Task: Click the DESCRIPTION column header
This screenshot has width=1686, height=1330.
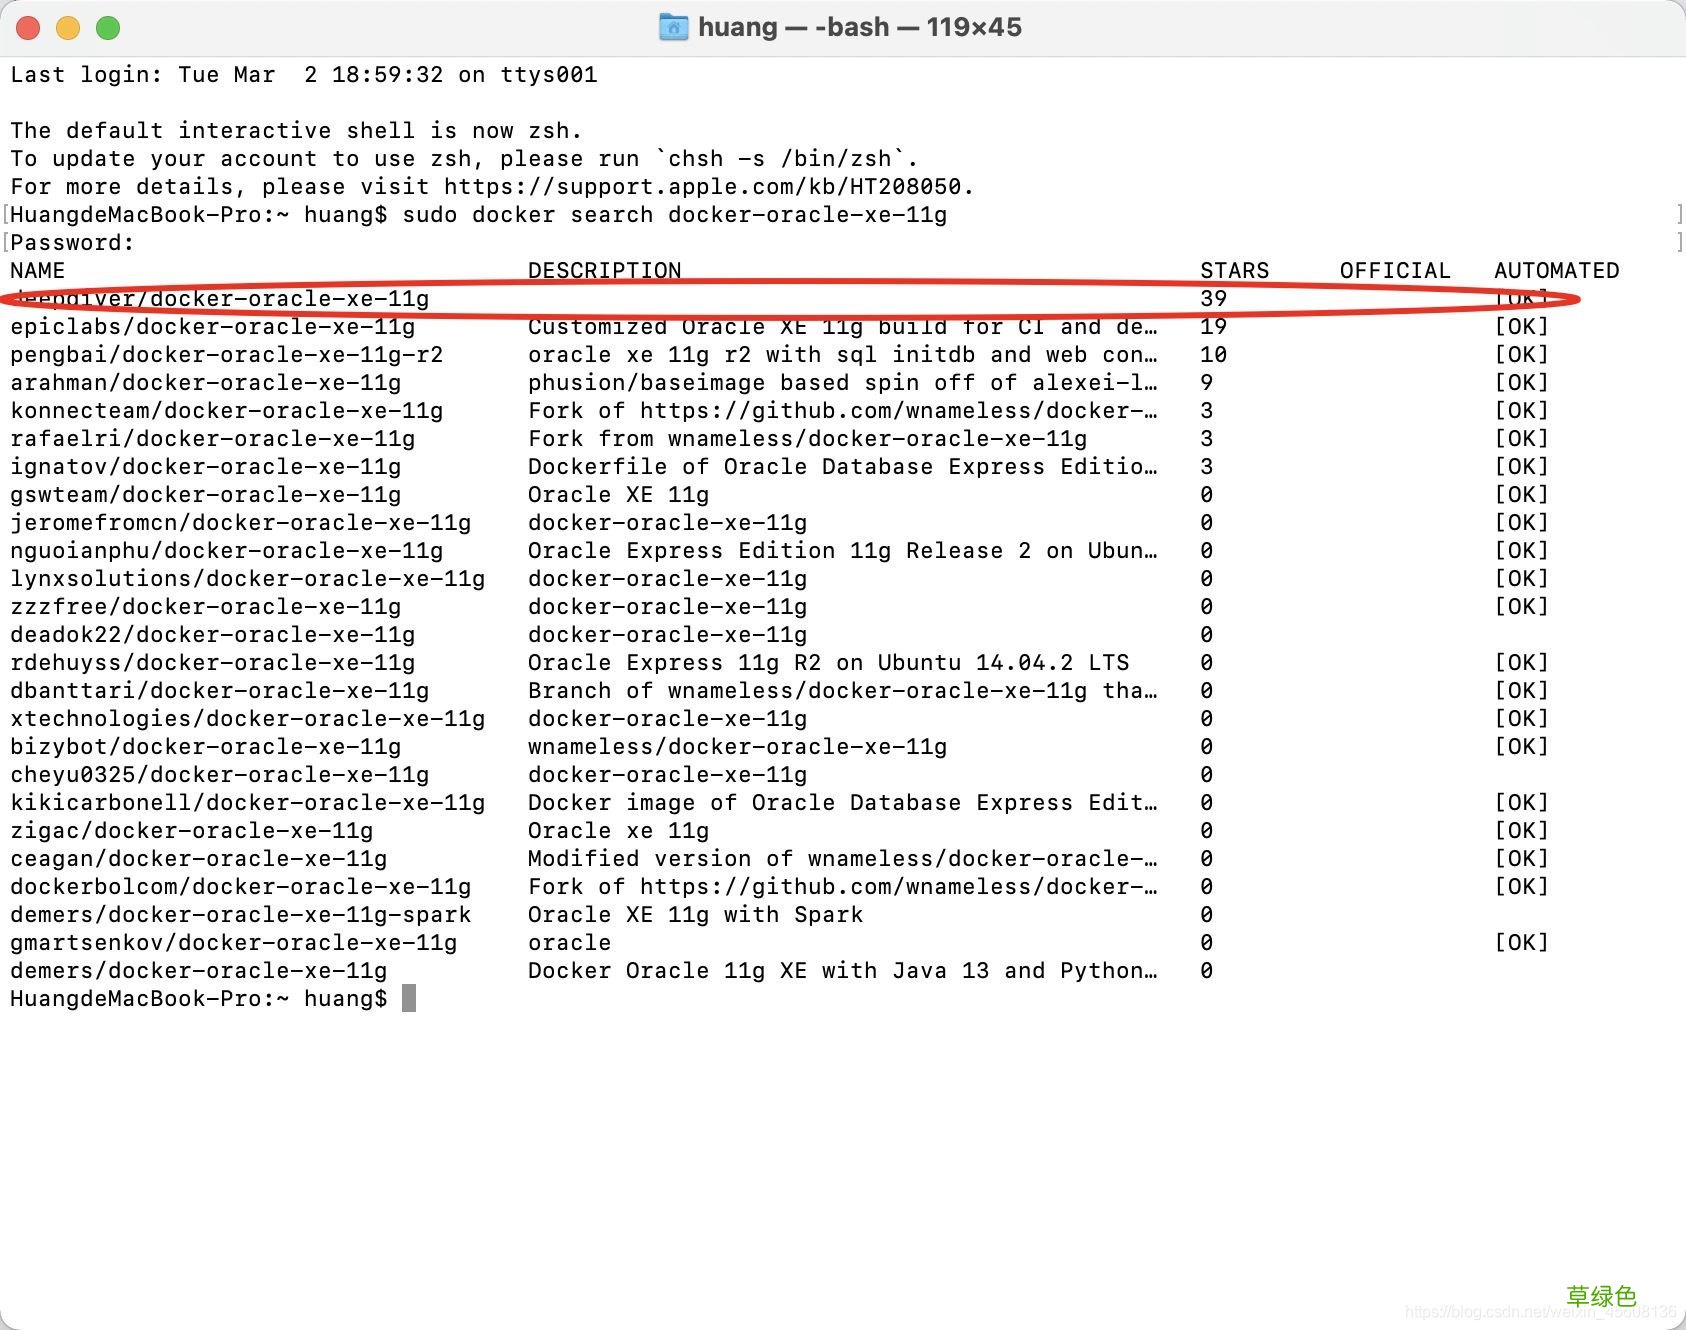Action: click(x=605, y=271)
